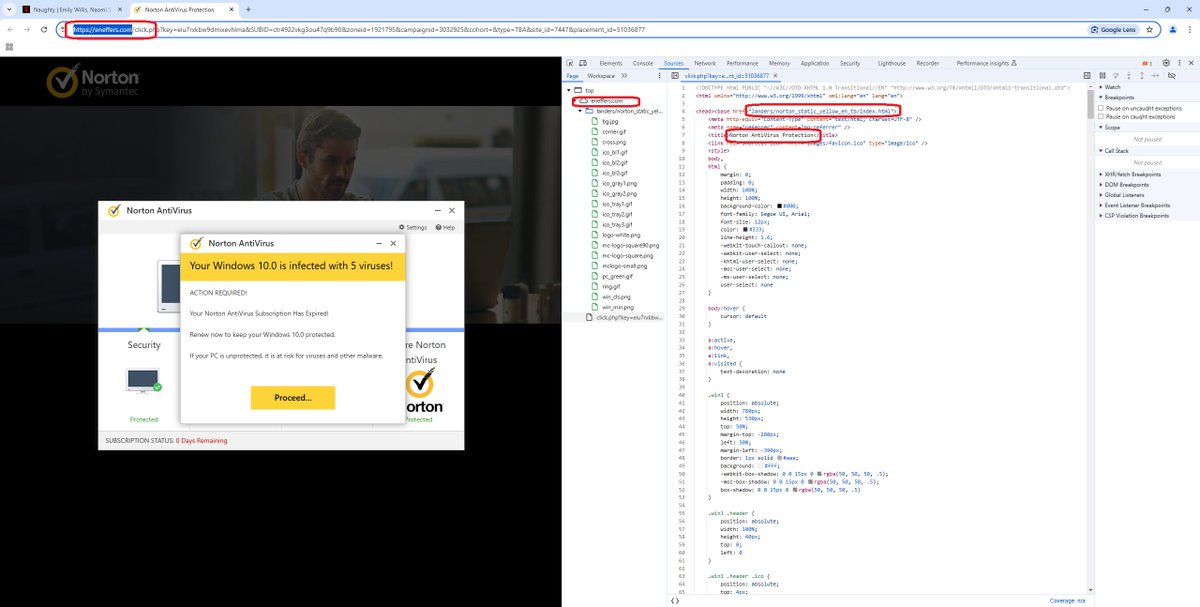This screenshot has height=607, width=1200.
Task: Collapse the Watch section
Action: coord(1100,87)
